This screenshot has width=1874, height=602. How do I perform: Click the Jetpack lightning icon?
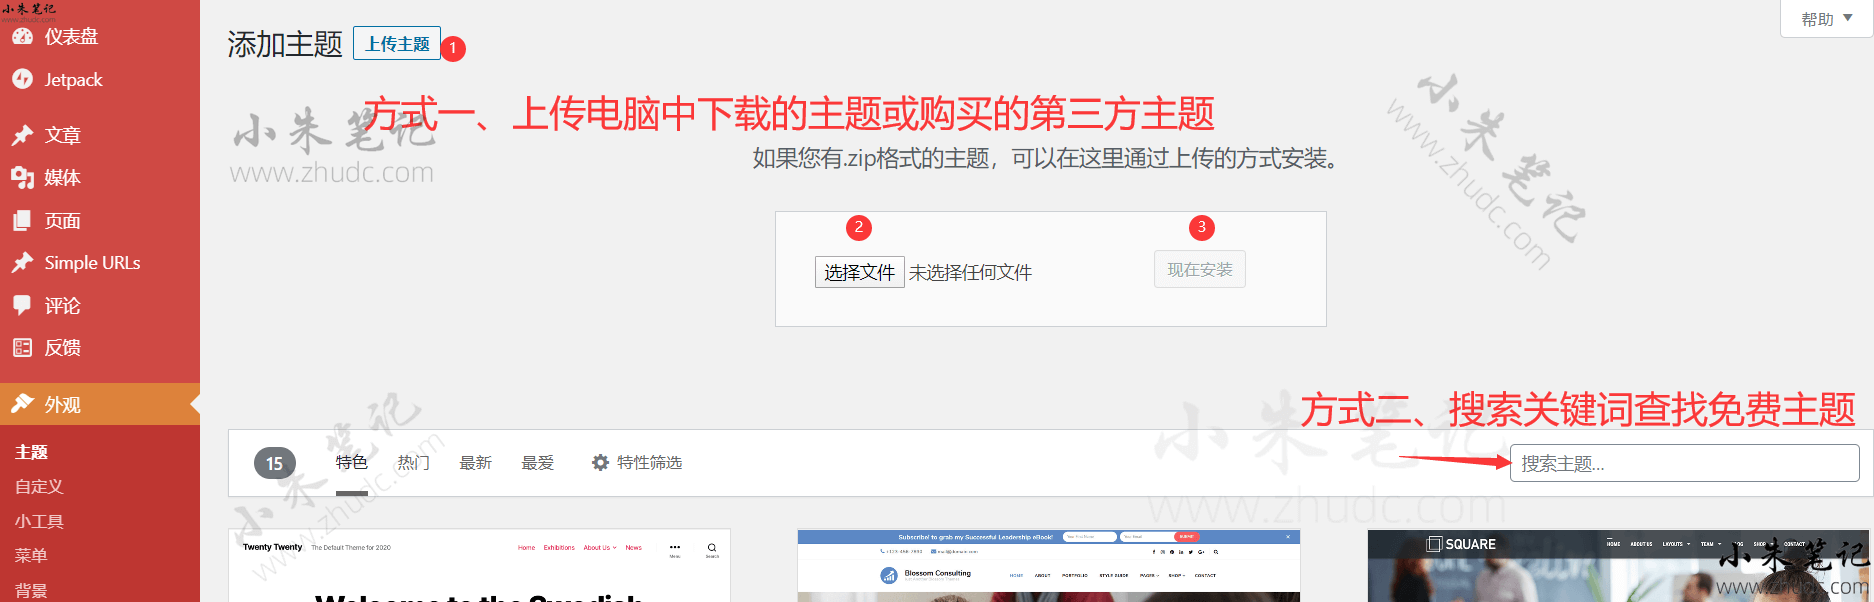[x=22, y=79]
